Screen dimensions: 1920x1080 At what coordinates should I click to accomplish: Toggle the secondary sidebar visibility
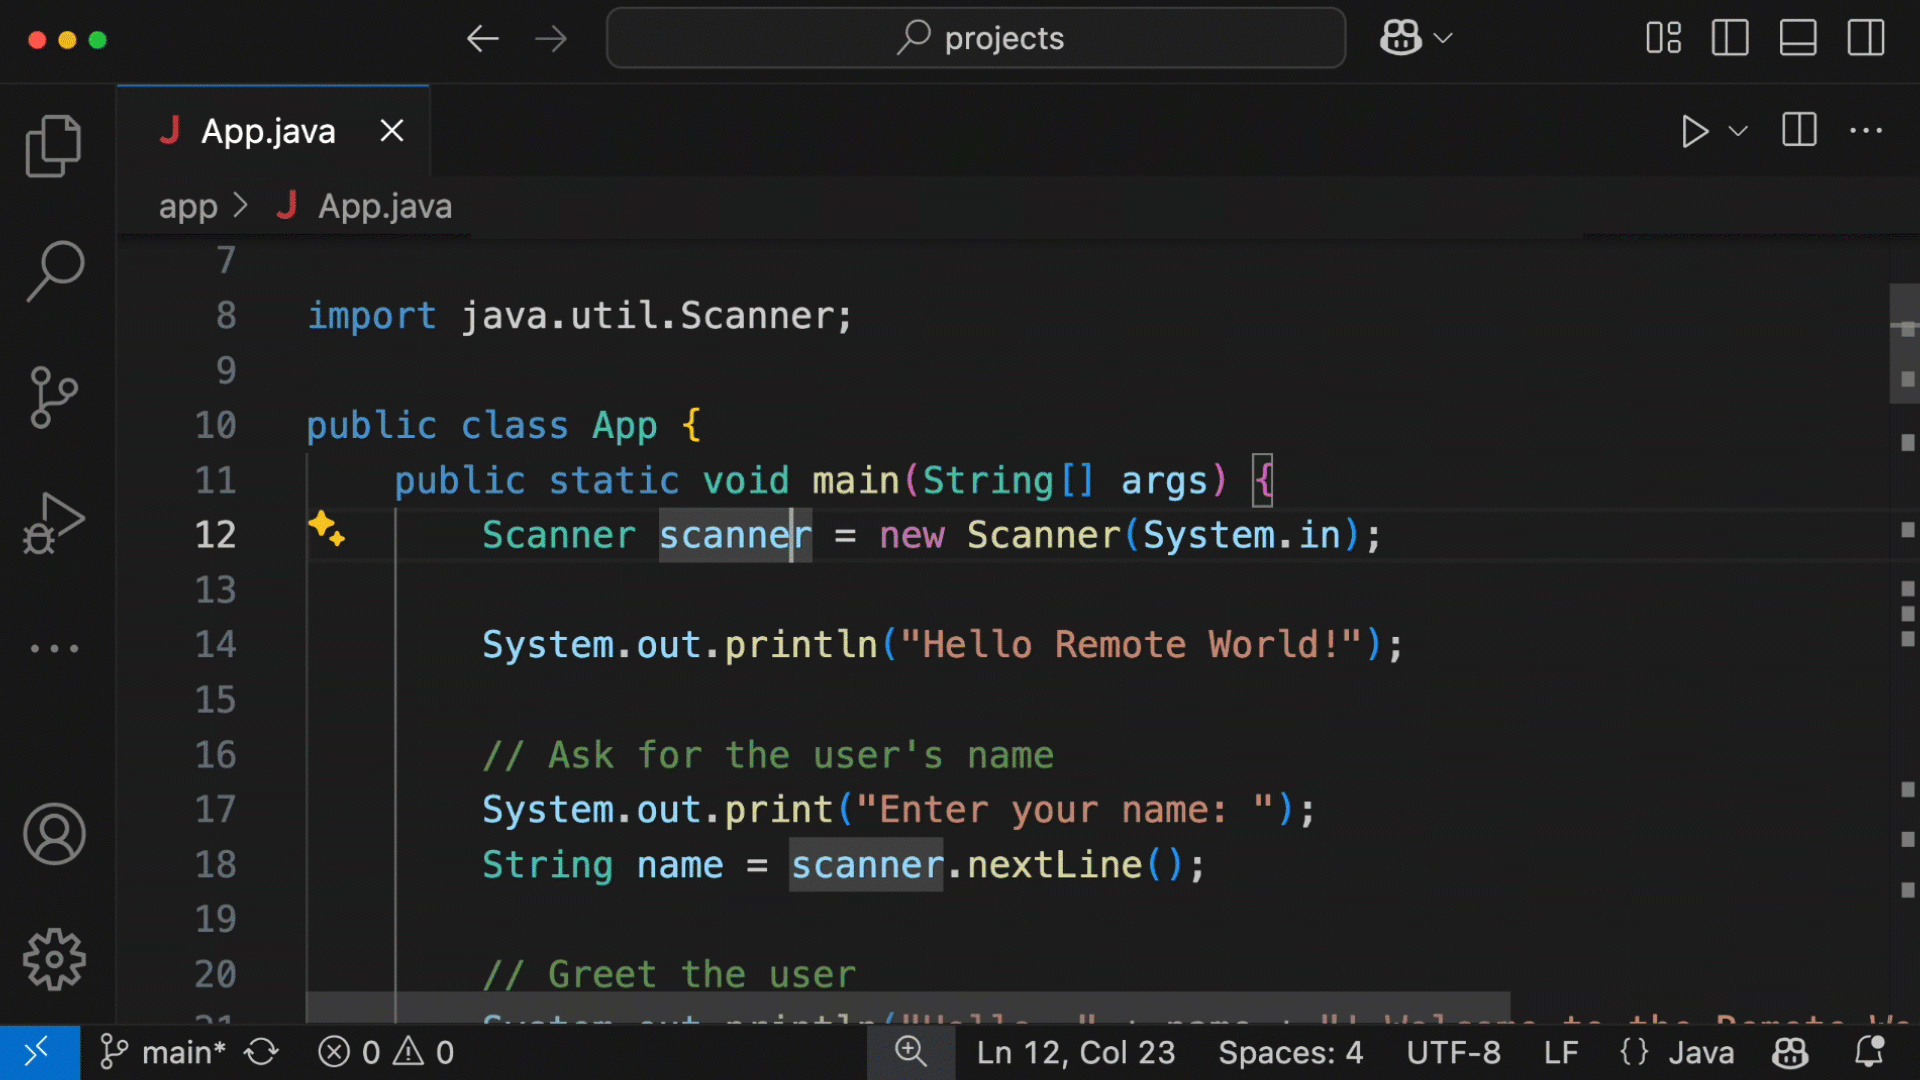click(x=1865, y=38)
